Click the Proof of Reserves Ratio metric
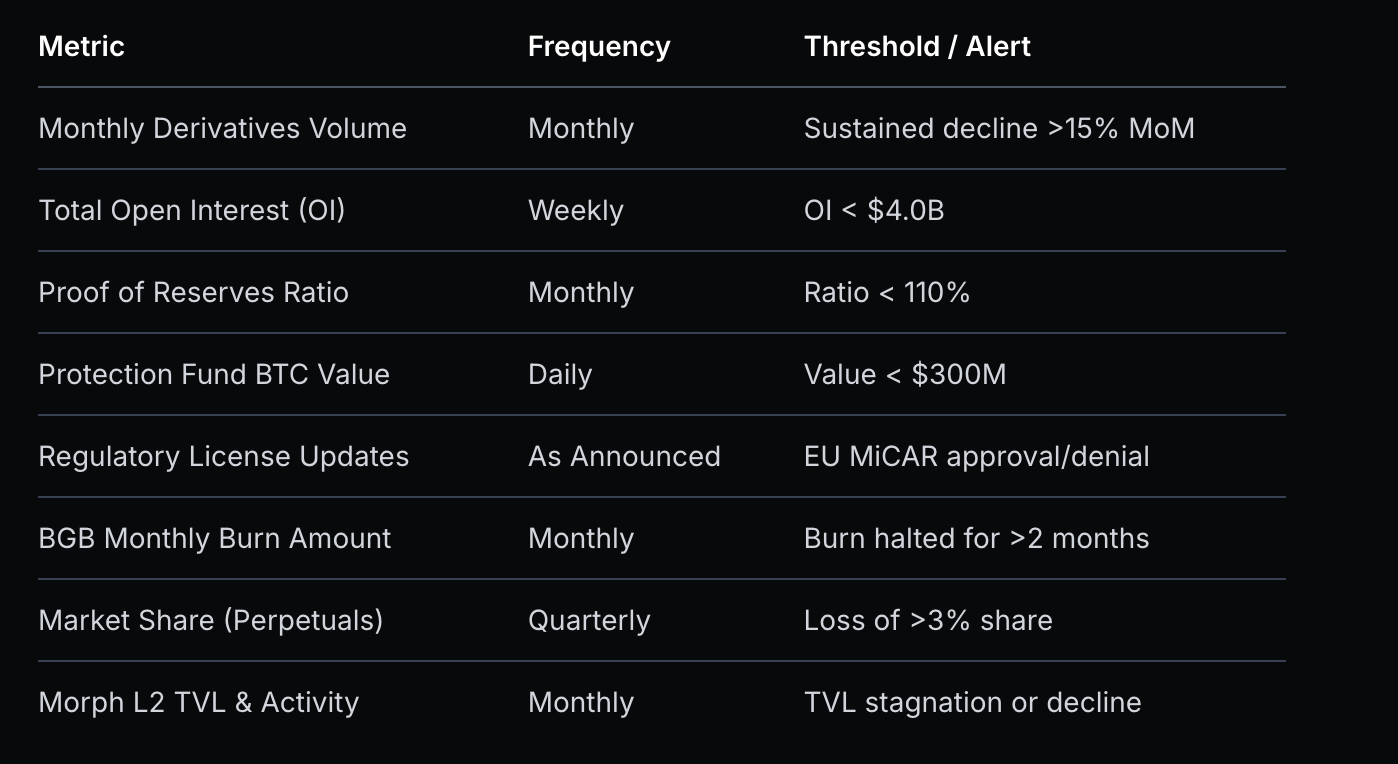Screen dimensions: 1398x764 point(193,293)
